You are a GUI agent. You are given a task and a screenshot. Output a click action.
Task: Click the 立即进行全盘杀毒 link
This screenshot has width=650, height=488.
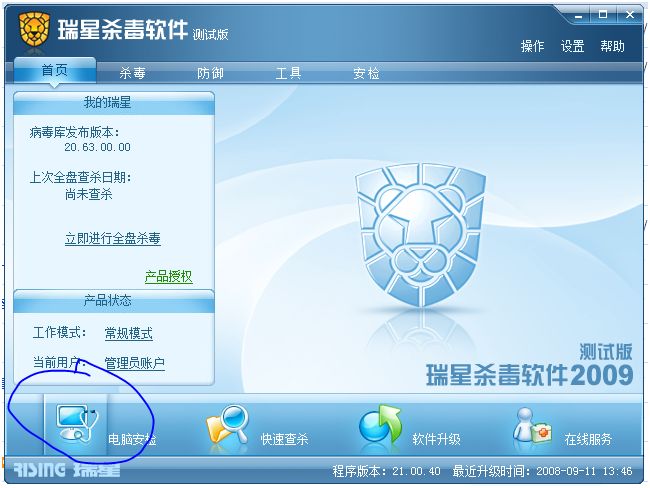click(113, 238)
